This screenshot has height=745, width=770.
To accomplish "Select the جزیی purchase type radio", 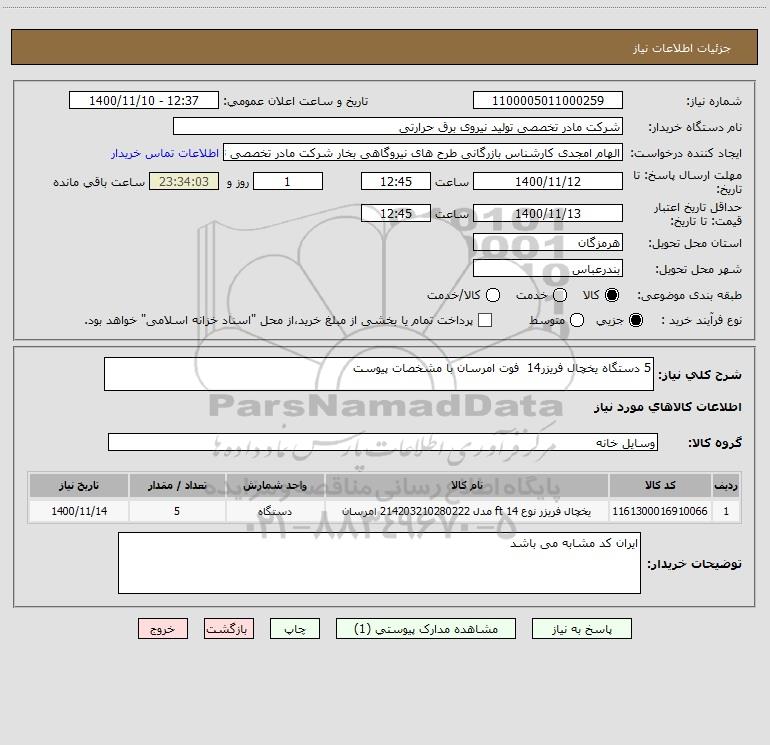I will click(x=635, y=320).
